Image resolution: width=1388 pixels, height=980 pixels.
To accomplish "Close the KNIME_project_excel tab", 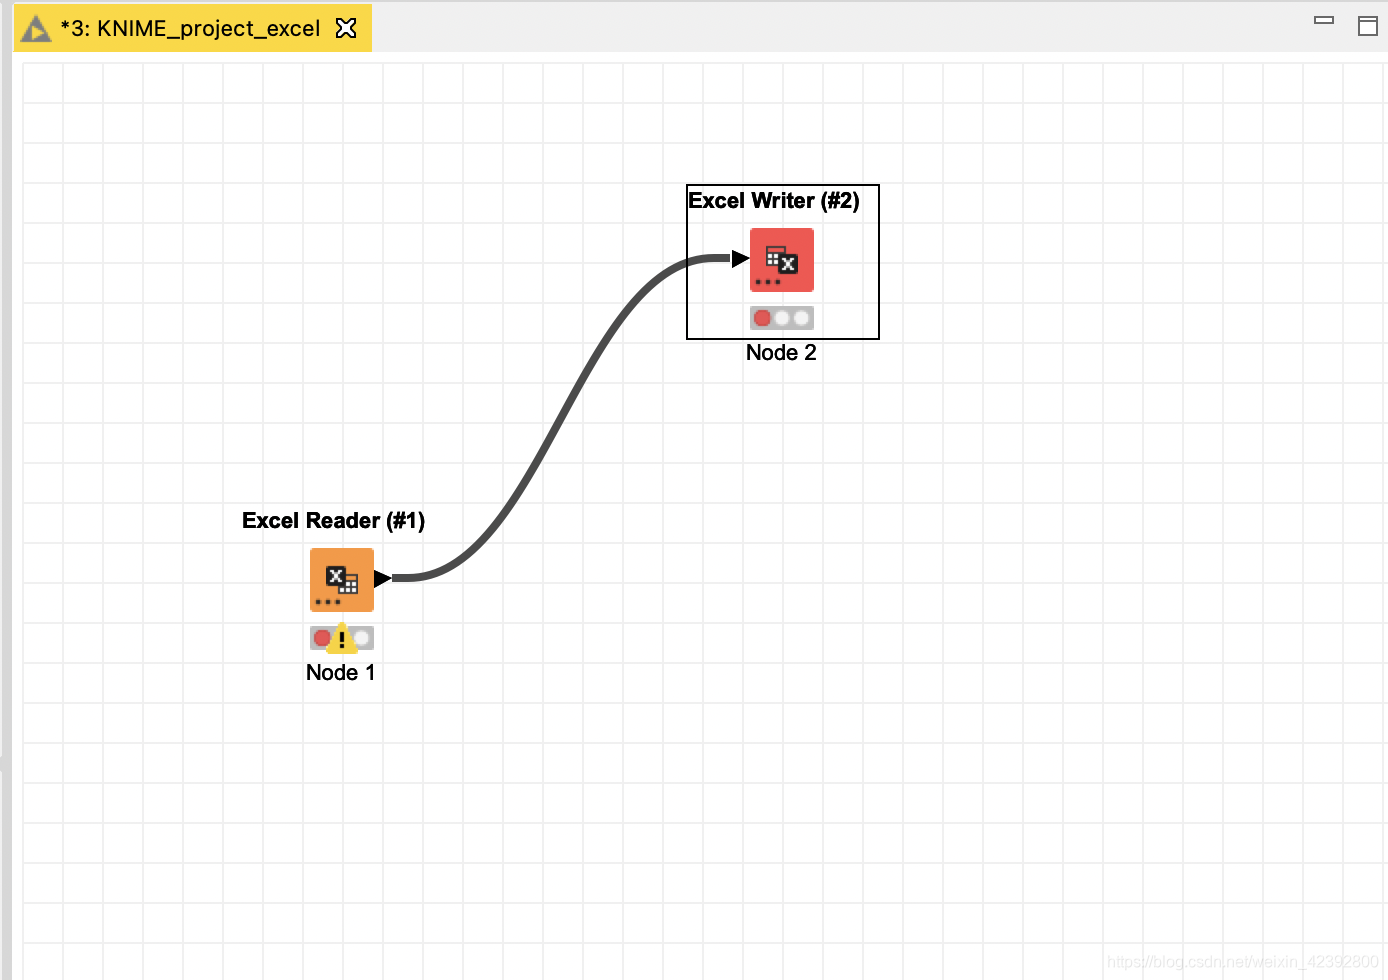I will click(x=346, y=28).
